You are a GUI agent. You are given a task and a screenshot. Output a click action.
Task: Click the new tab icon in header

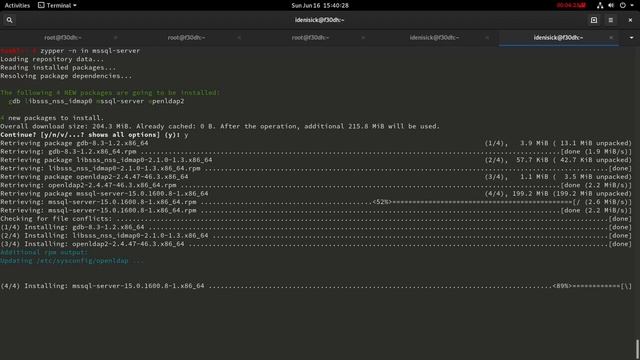click(x=594, y=20)
